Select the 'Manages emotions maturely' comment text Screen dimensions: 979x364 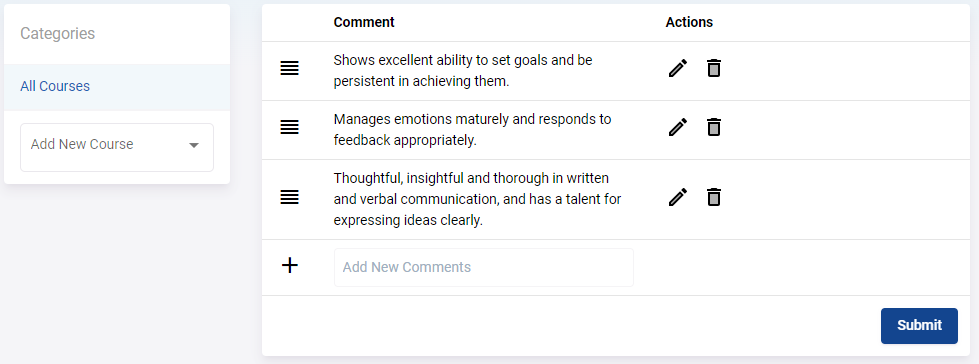coord(472,130)
